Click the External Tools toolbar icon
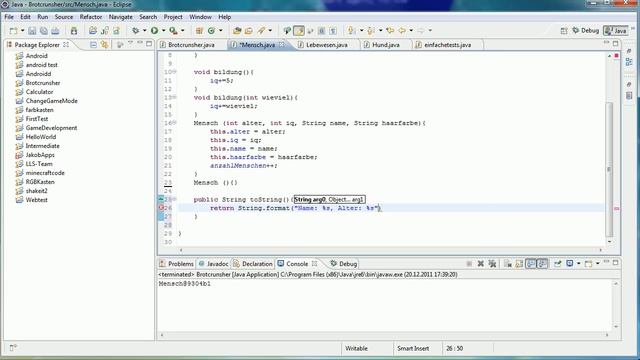 click(x=173, y=31)
